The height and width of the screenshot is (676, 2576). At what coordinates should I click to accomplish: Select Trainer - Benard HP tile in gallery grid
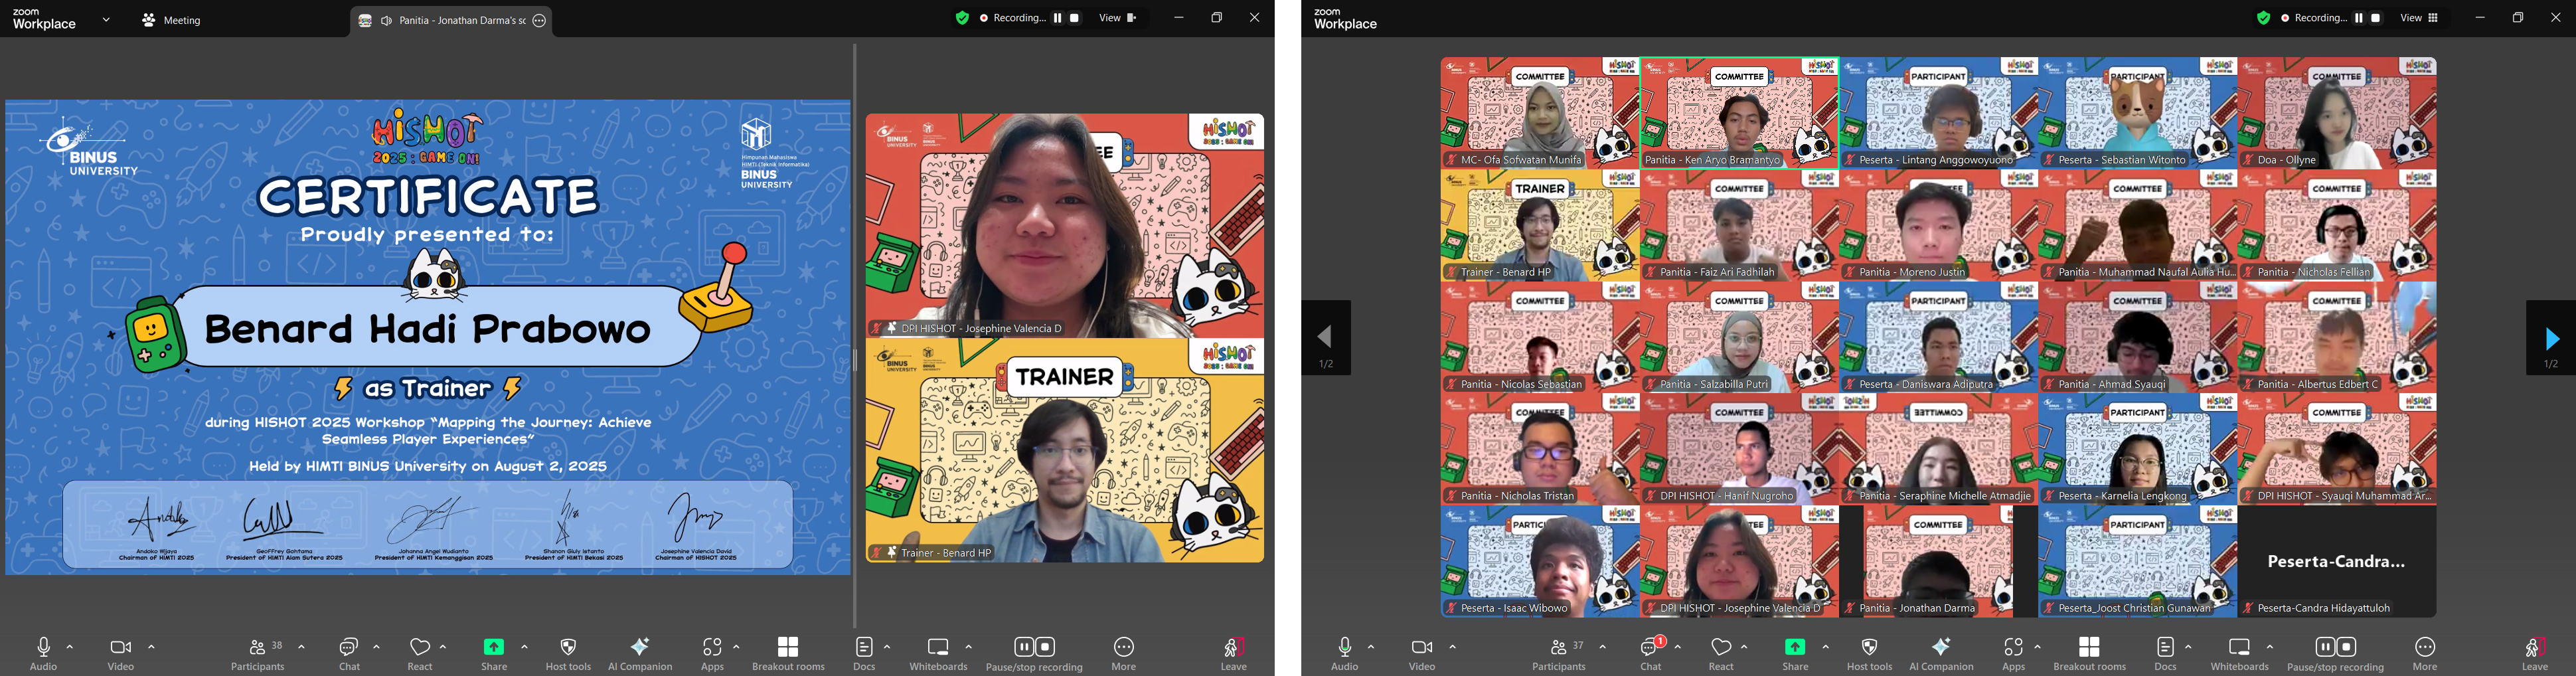[x=1540, y=225]
